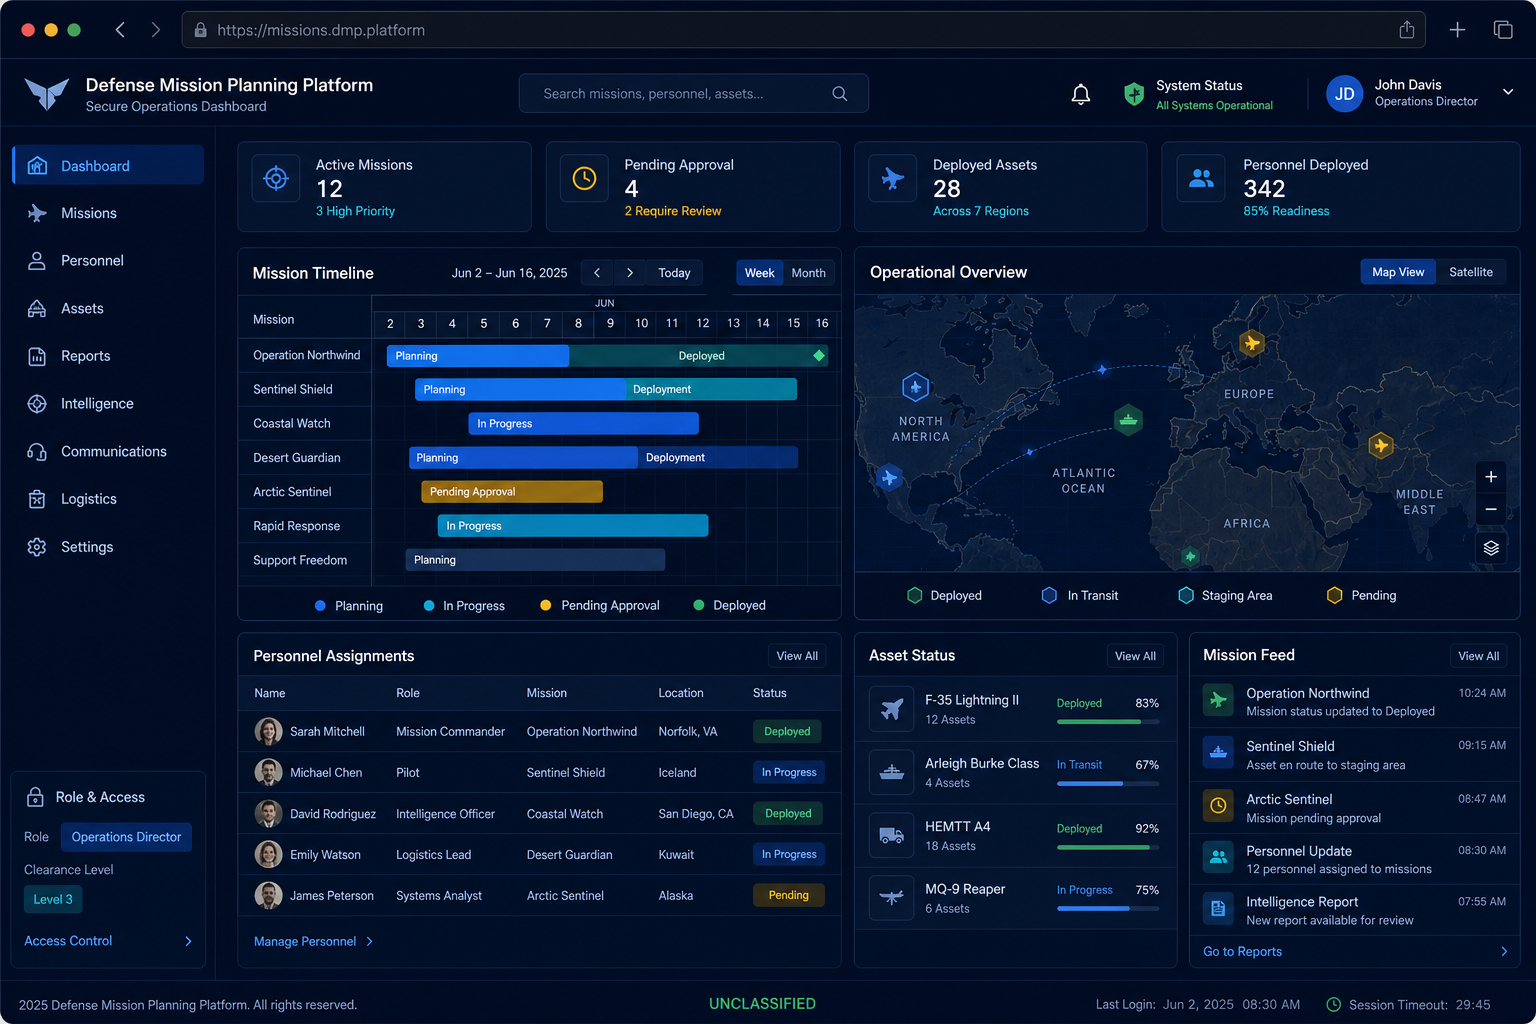This screenshot has height=1024, width=1536.
Task: Toggle the Pending Approval legend entry
Action: (x=600, y=606)
